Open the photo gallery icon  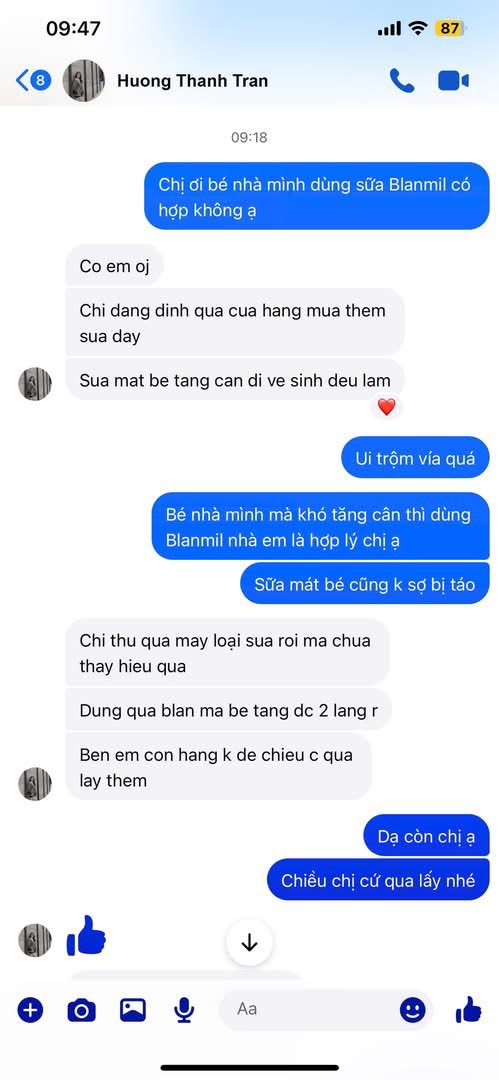pyautogui.click(x=132, y=1010)
